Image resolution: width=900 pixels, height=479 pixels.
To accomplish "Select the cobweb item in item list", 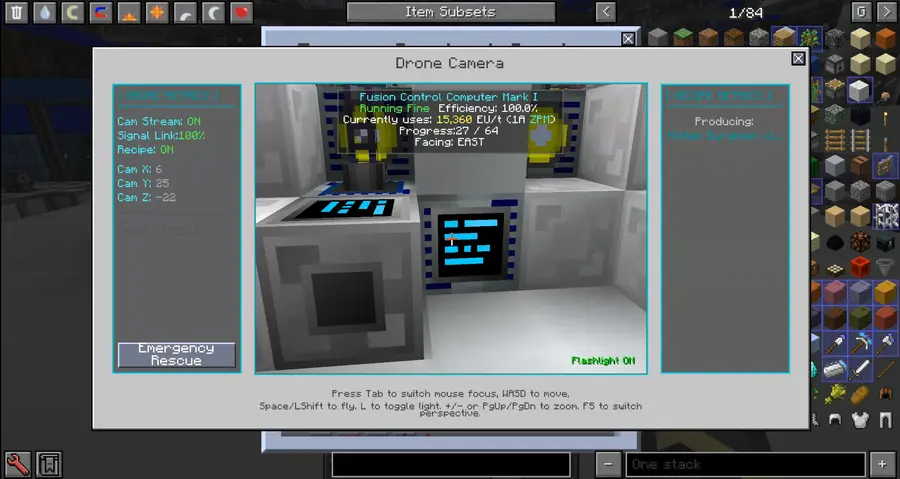I will coord(886,216).
